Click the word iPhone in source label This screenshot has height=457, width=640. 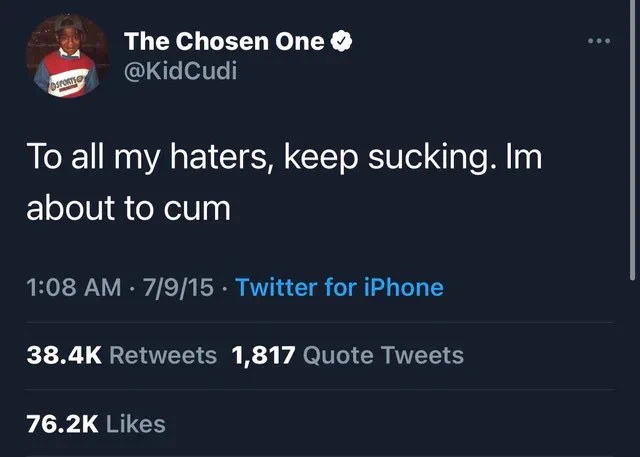click(x=403, y=288)
